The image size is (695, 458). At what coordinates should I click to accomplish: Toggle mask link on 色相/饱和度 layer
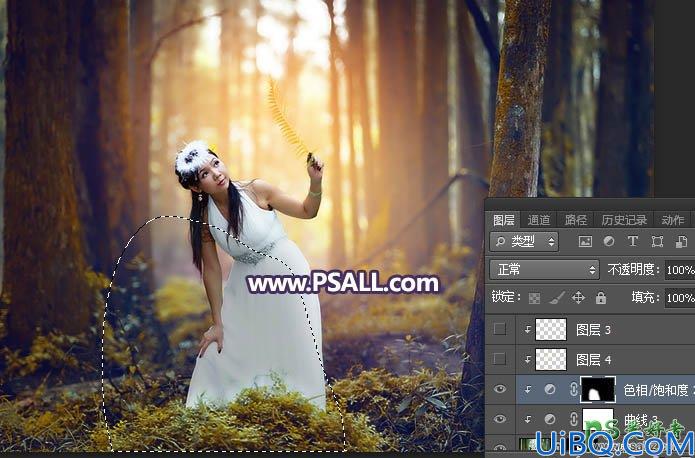[x=574, y=389]
